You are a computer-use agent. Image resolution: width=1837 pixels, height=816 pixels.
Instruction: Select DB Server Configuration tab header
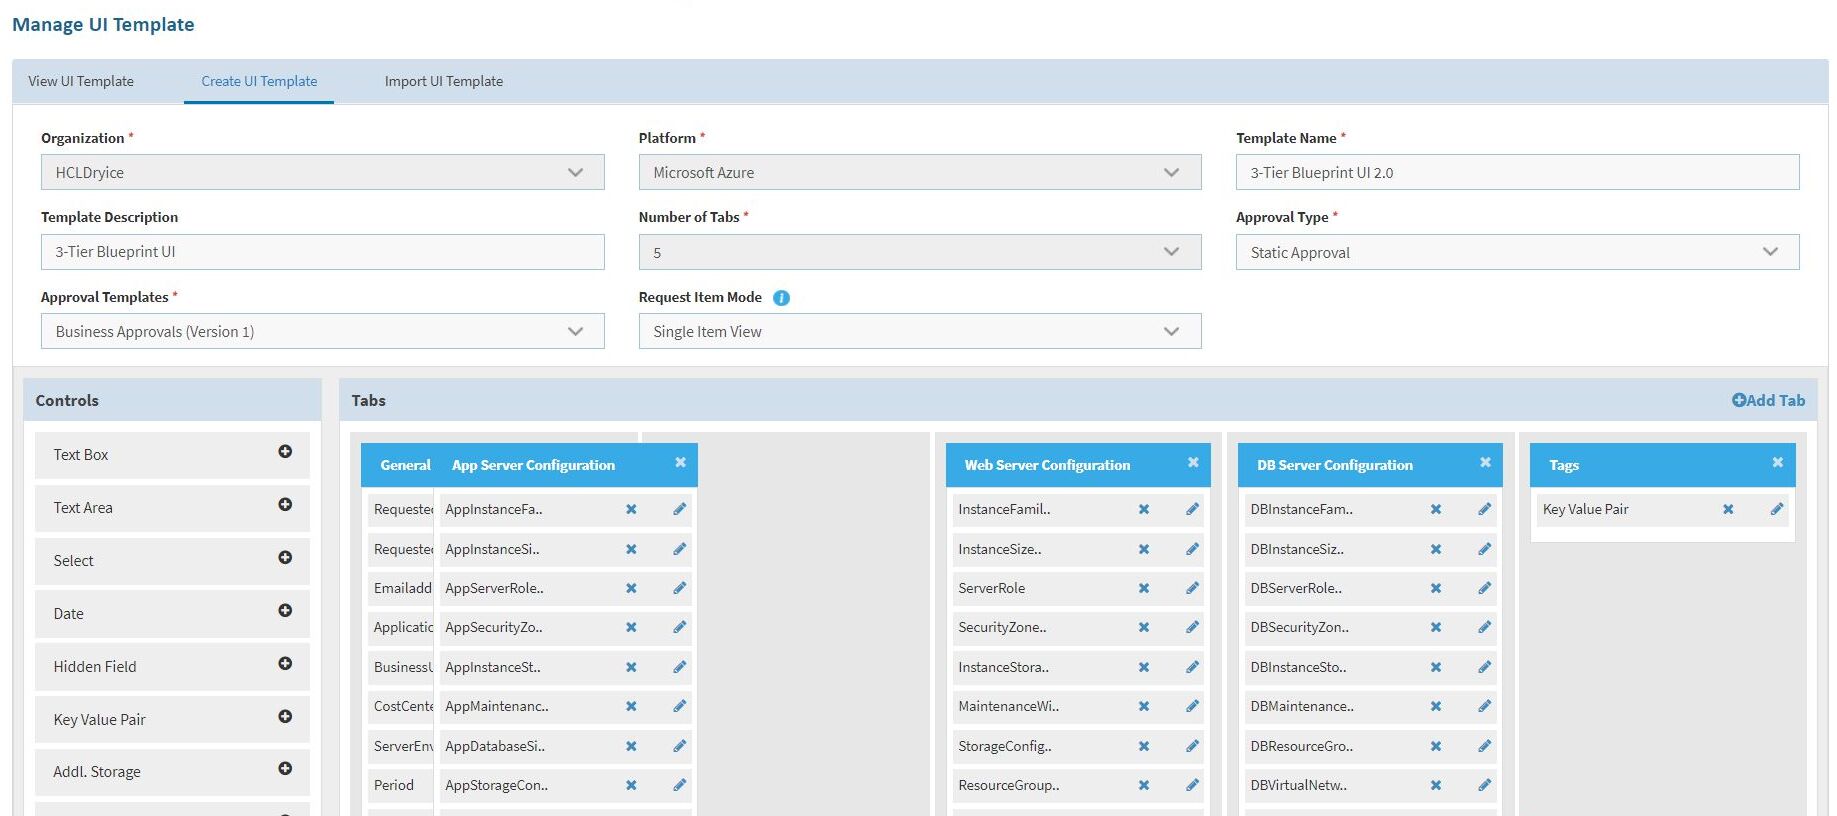coord(1335,465)
